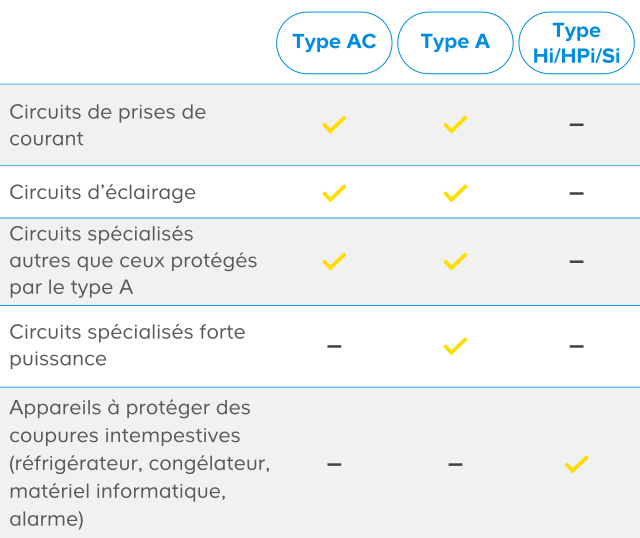Click Type AC checkmark for circuits spécialisés autres
Image resolution: width=640 pixels, height=538 pixels.
click(334, 261)
